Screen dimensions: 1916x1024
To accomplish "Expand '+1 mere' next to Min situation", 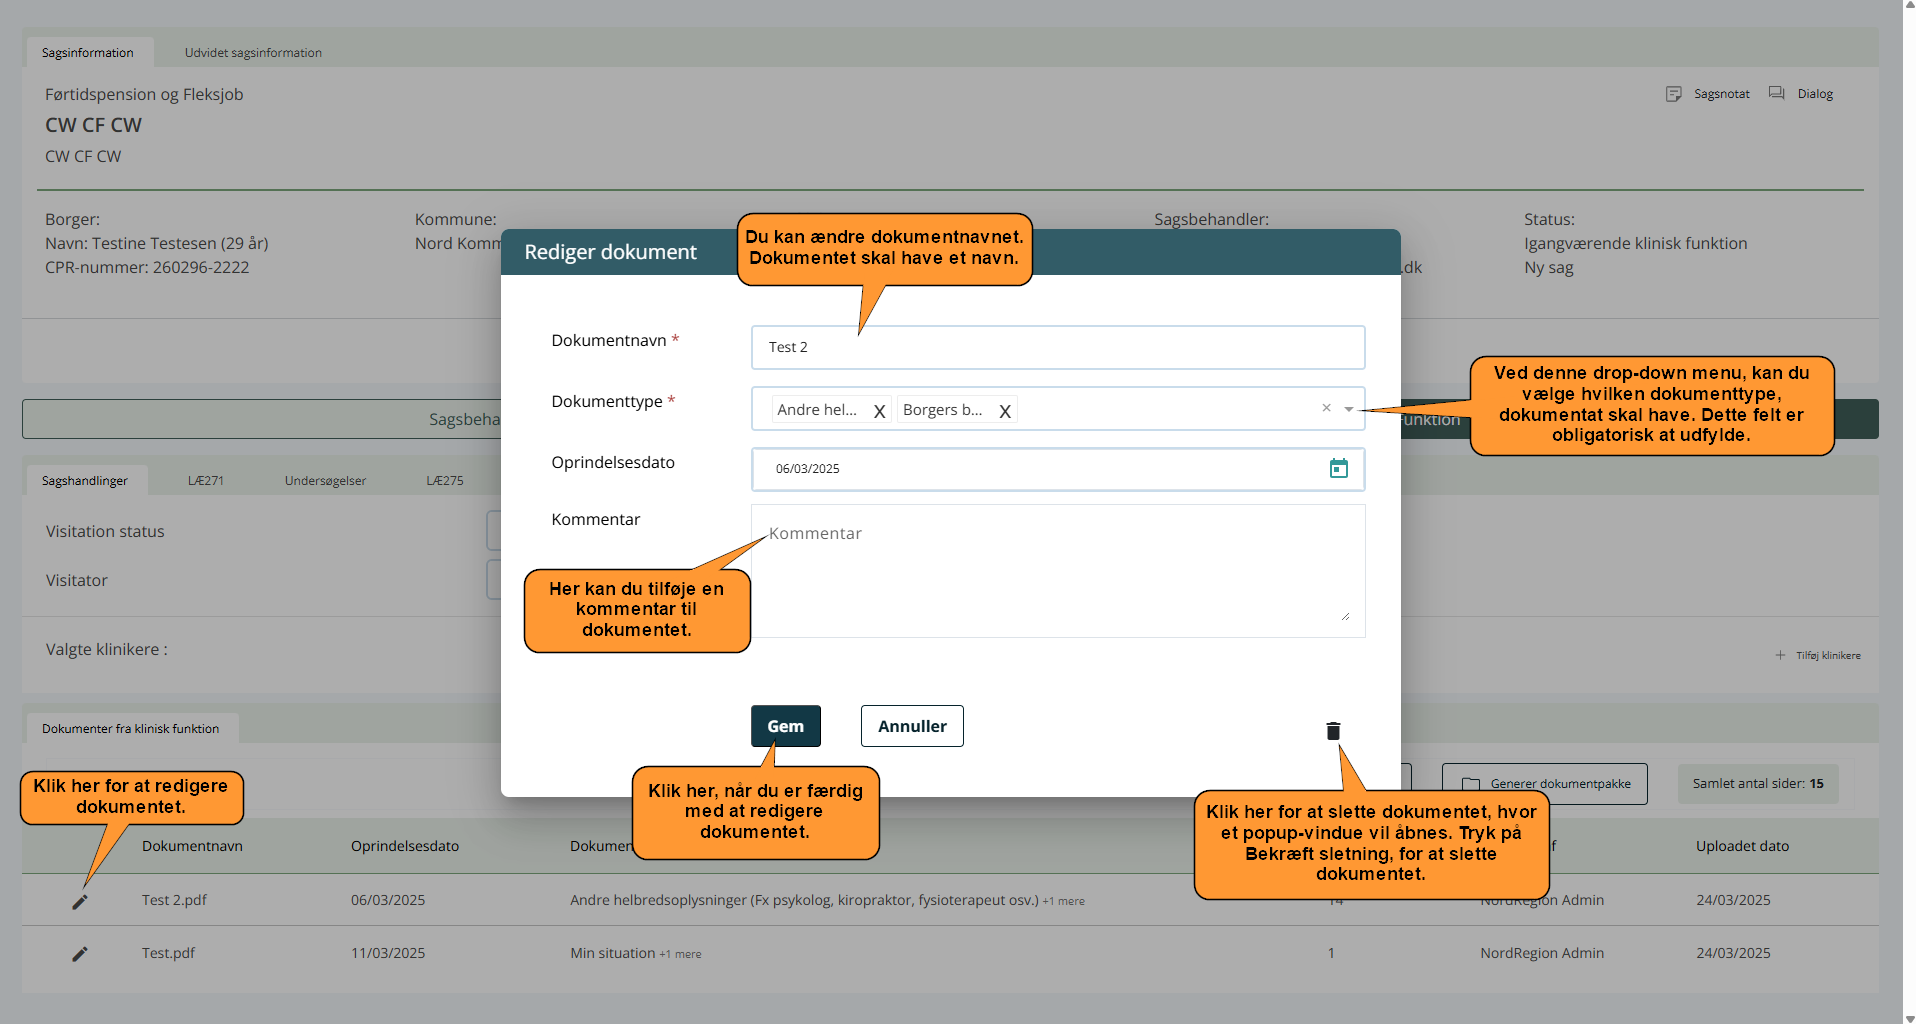I will pos(680,954).
